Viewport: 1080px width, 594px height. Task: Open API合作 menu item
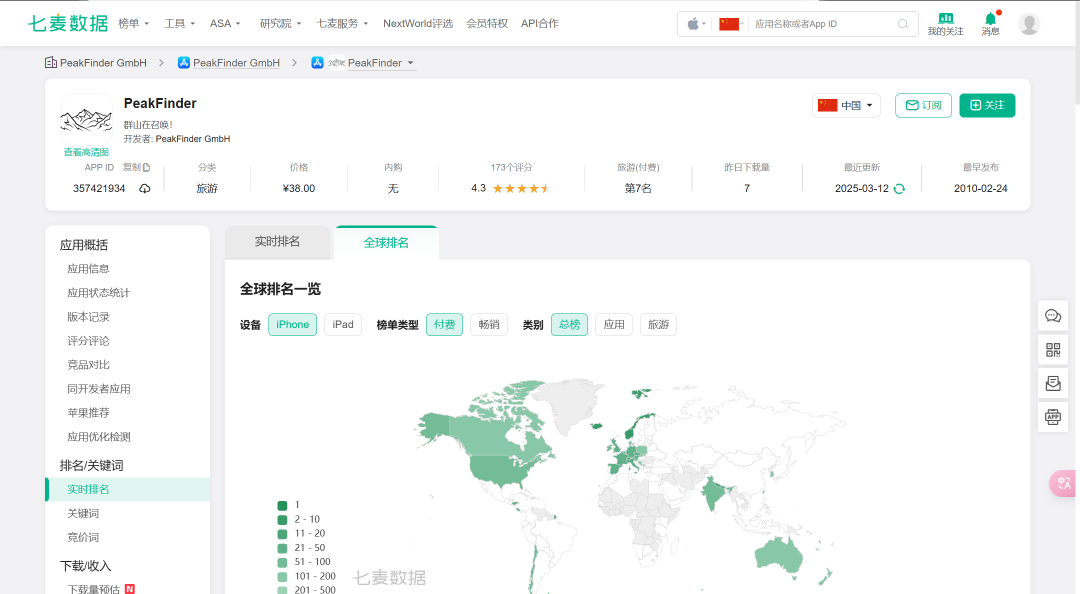tap(540, 23)
